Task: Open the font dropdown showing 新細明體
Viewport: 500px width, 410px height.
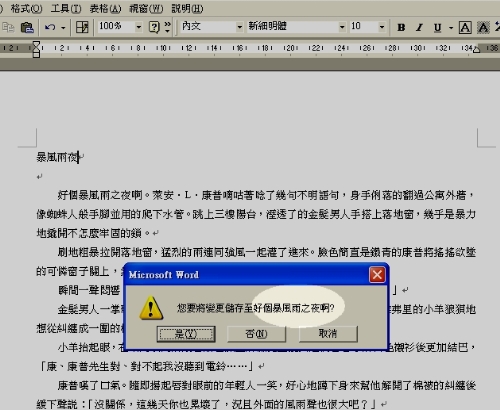Action: [x=342, y=27]
